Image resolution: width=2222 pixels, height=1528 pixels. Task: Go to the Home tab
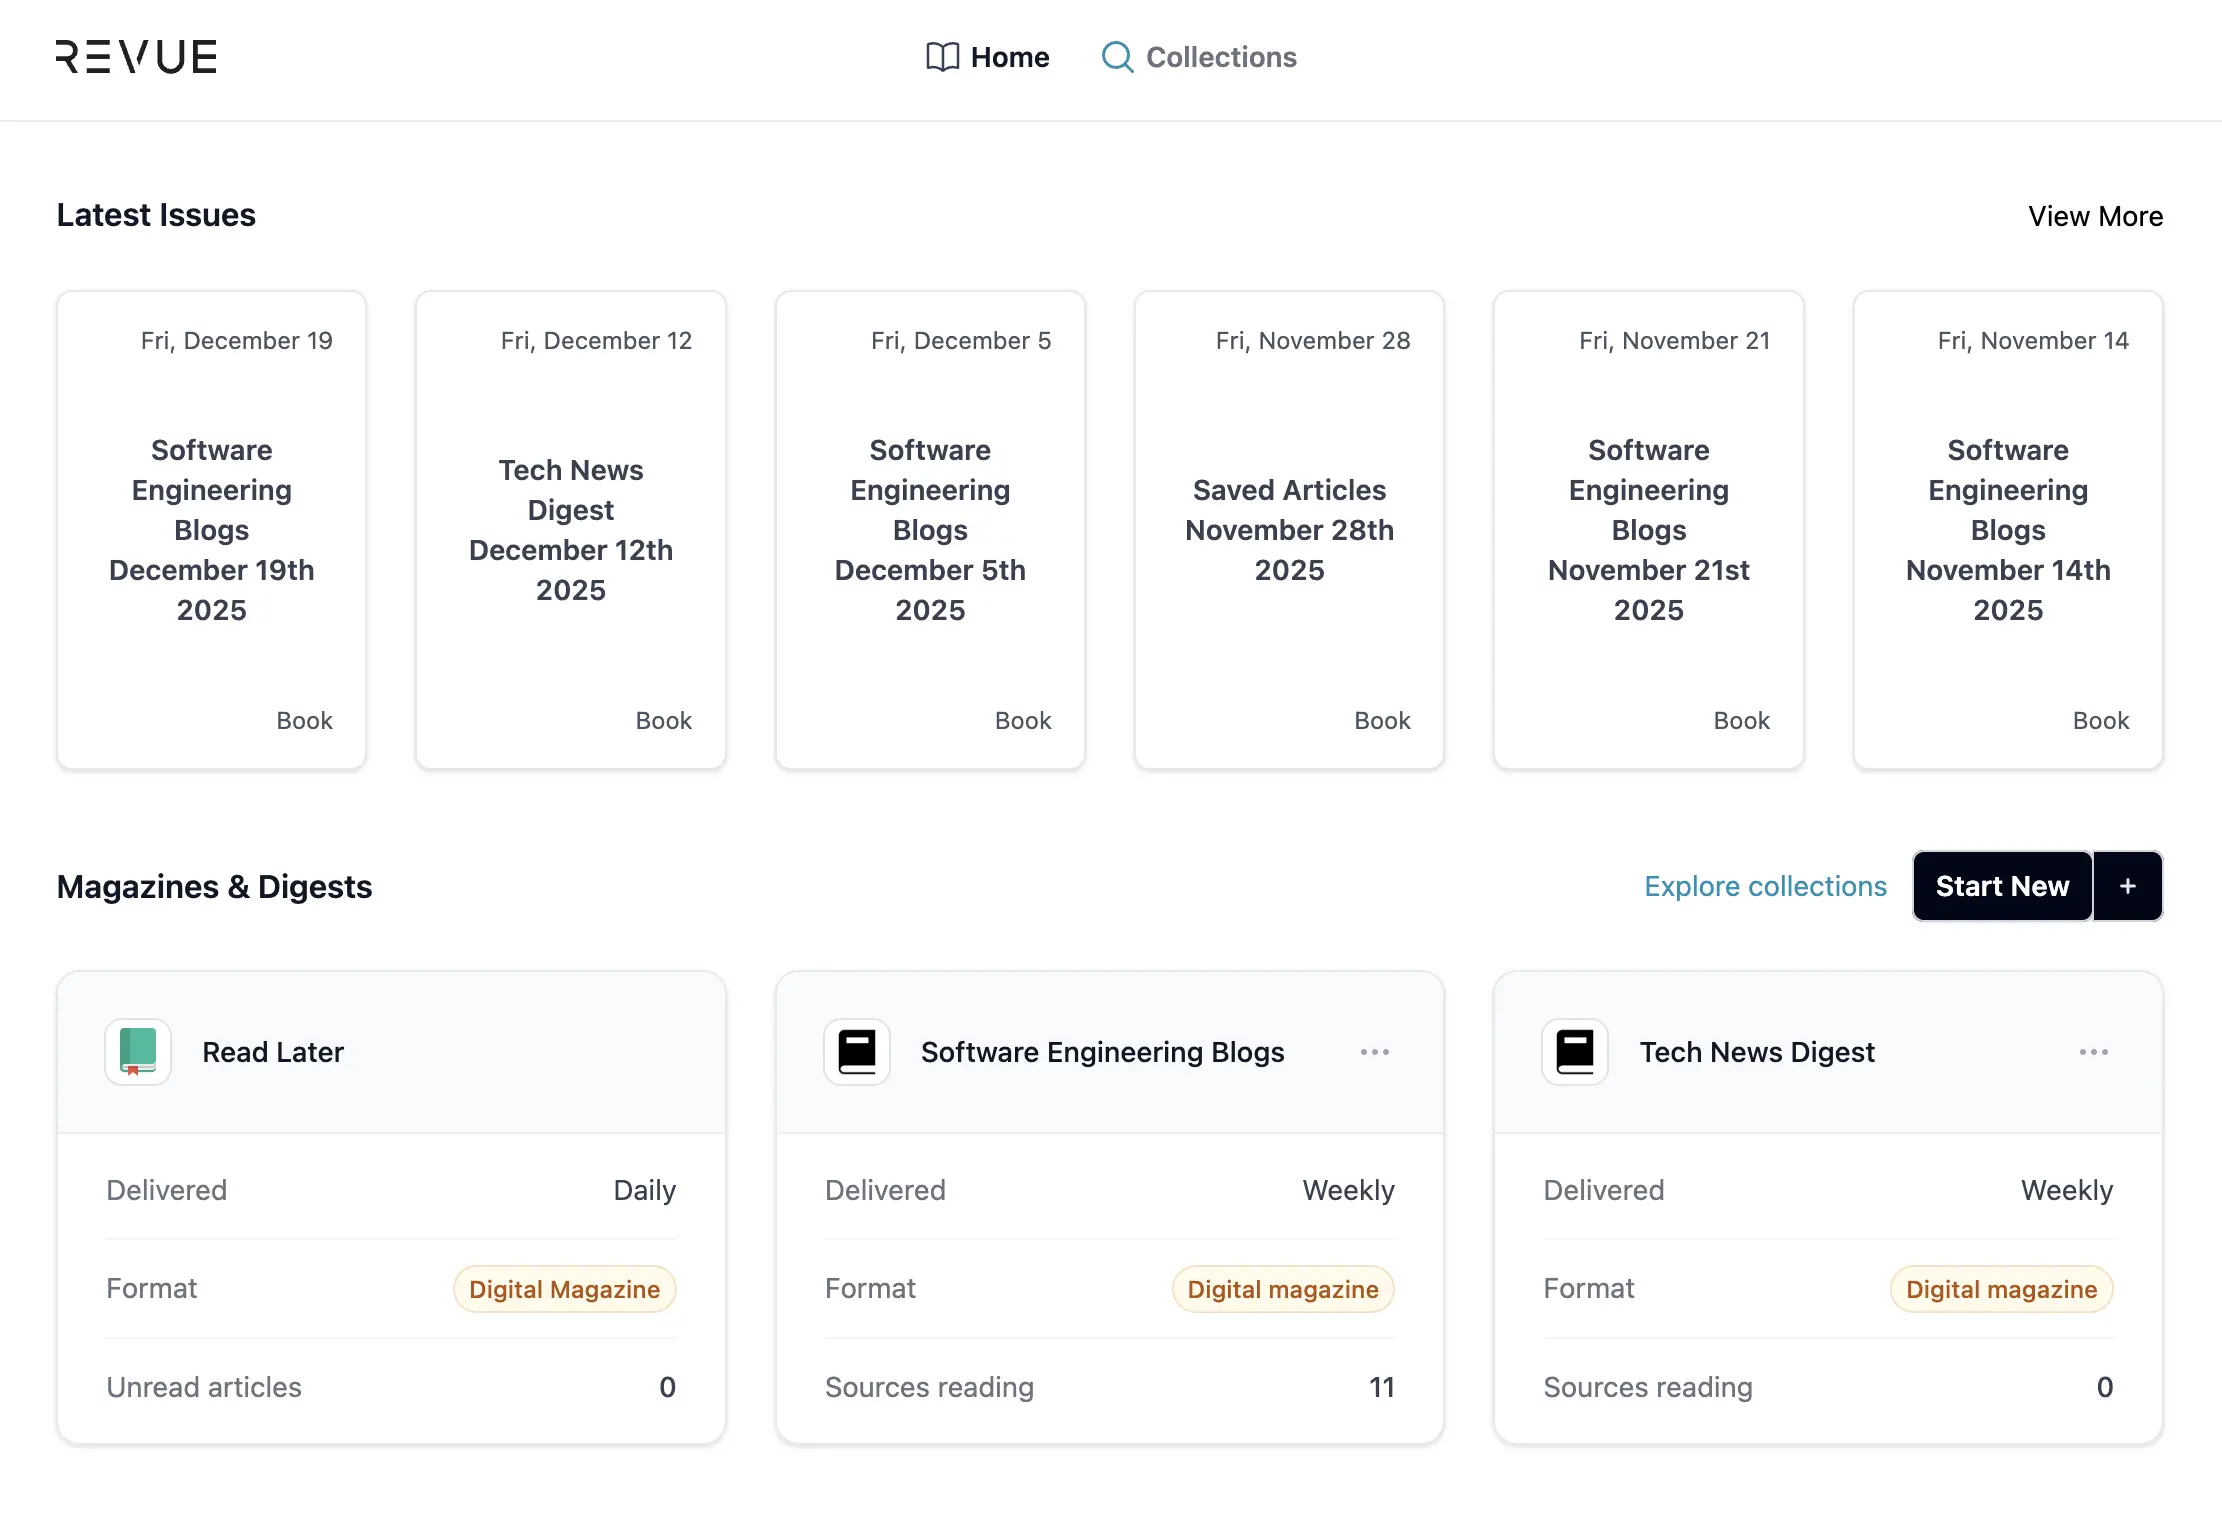(x=1009, y=57)
